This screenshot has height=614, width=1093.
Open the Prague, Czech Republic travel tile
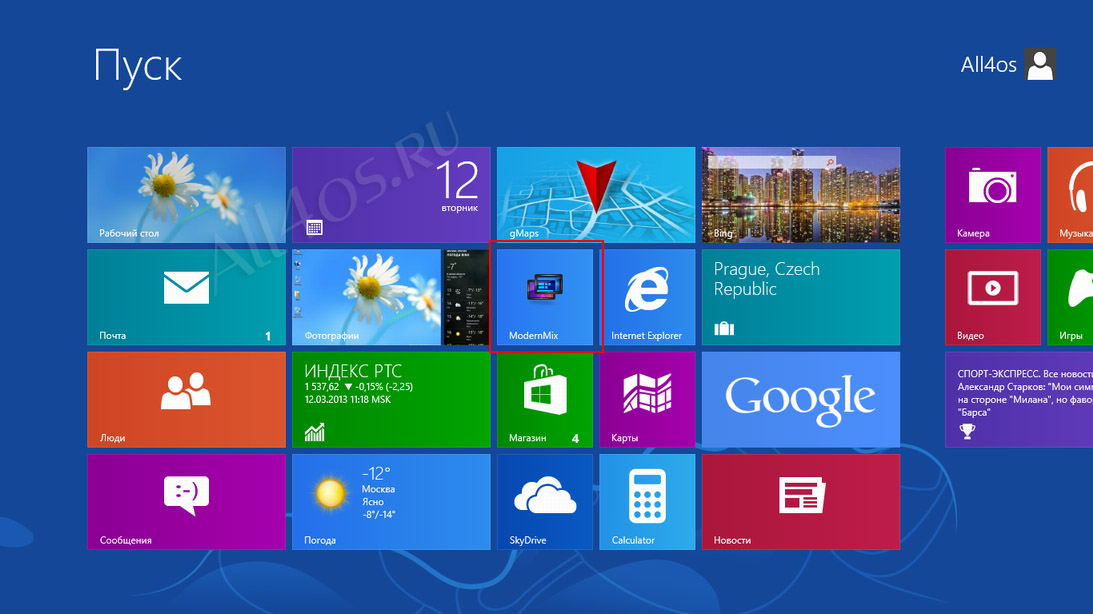pyautogui.click(x=801, y=297)
